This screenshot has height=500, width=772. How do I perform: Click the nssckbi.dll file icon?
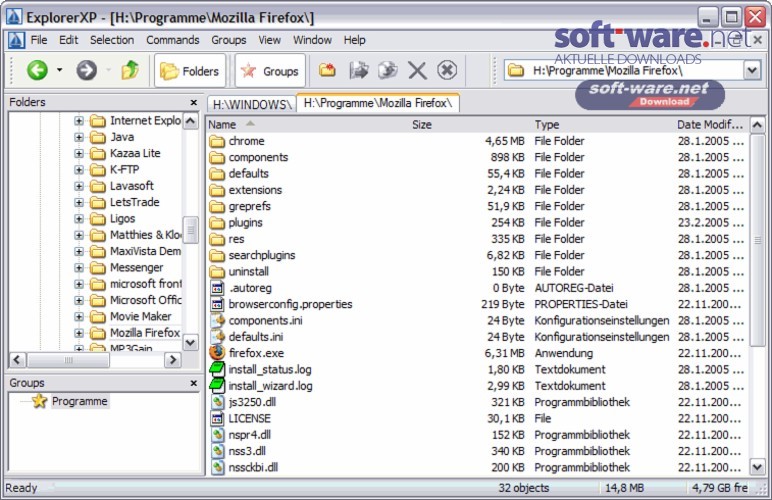(x=217, y=468)
